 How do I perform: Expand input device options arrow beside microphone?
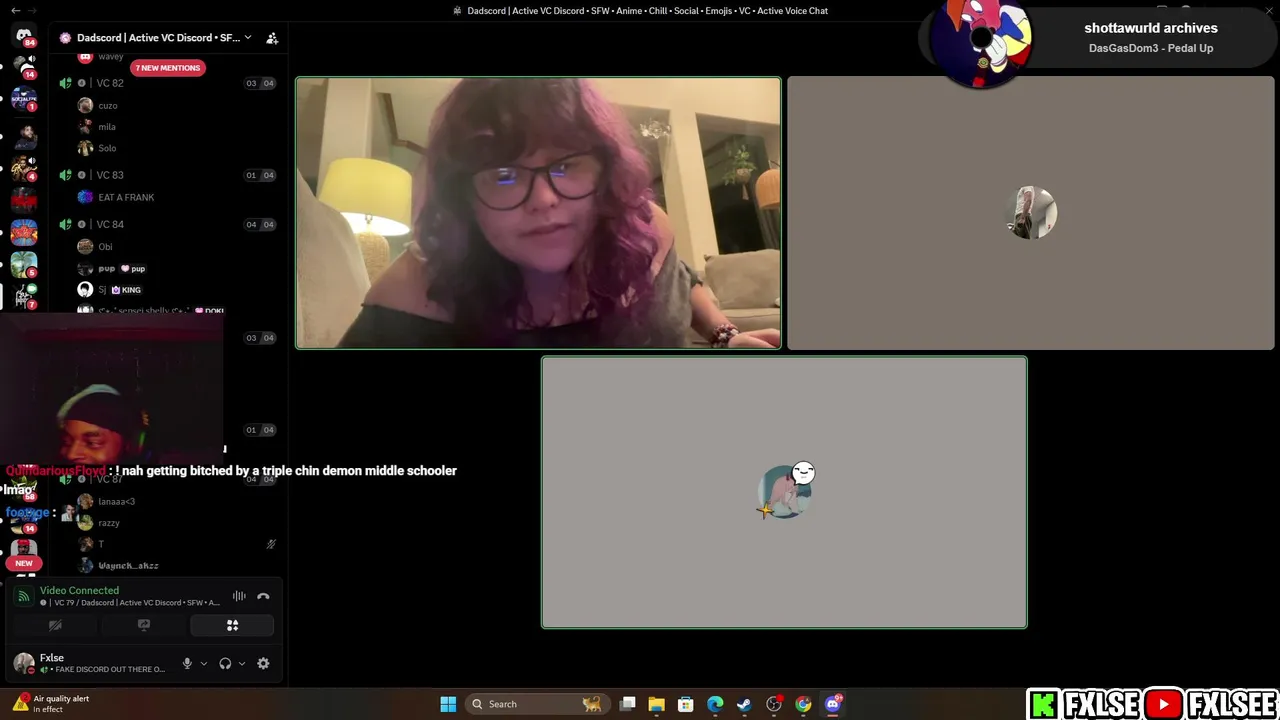point(203,663)
